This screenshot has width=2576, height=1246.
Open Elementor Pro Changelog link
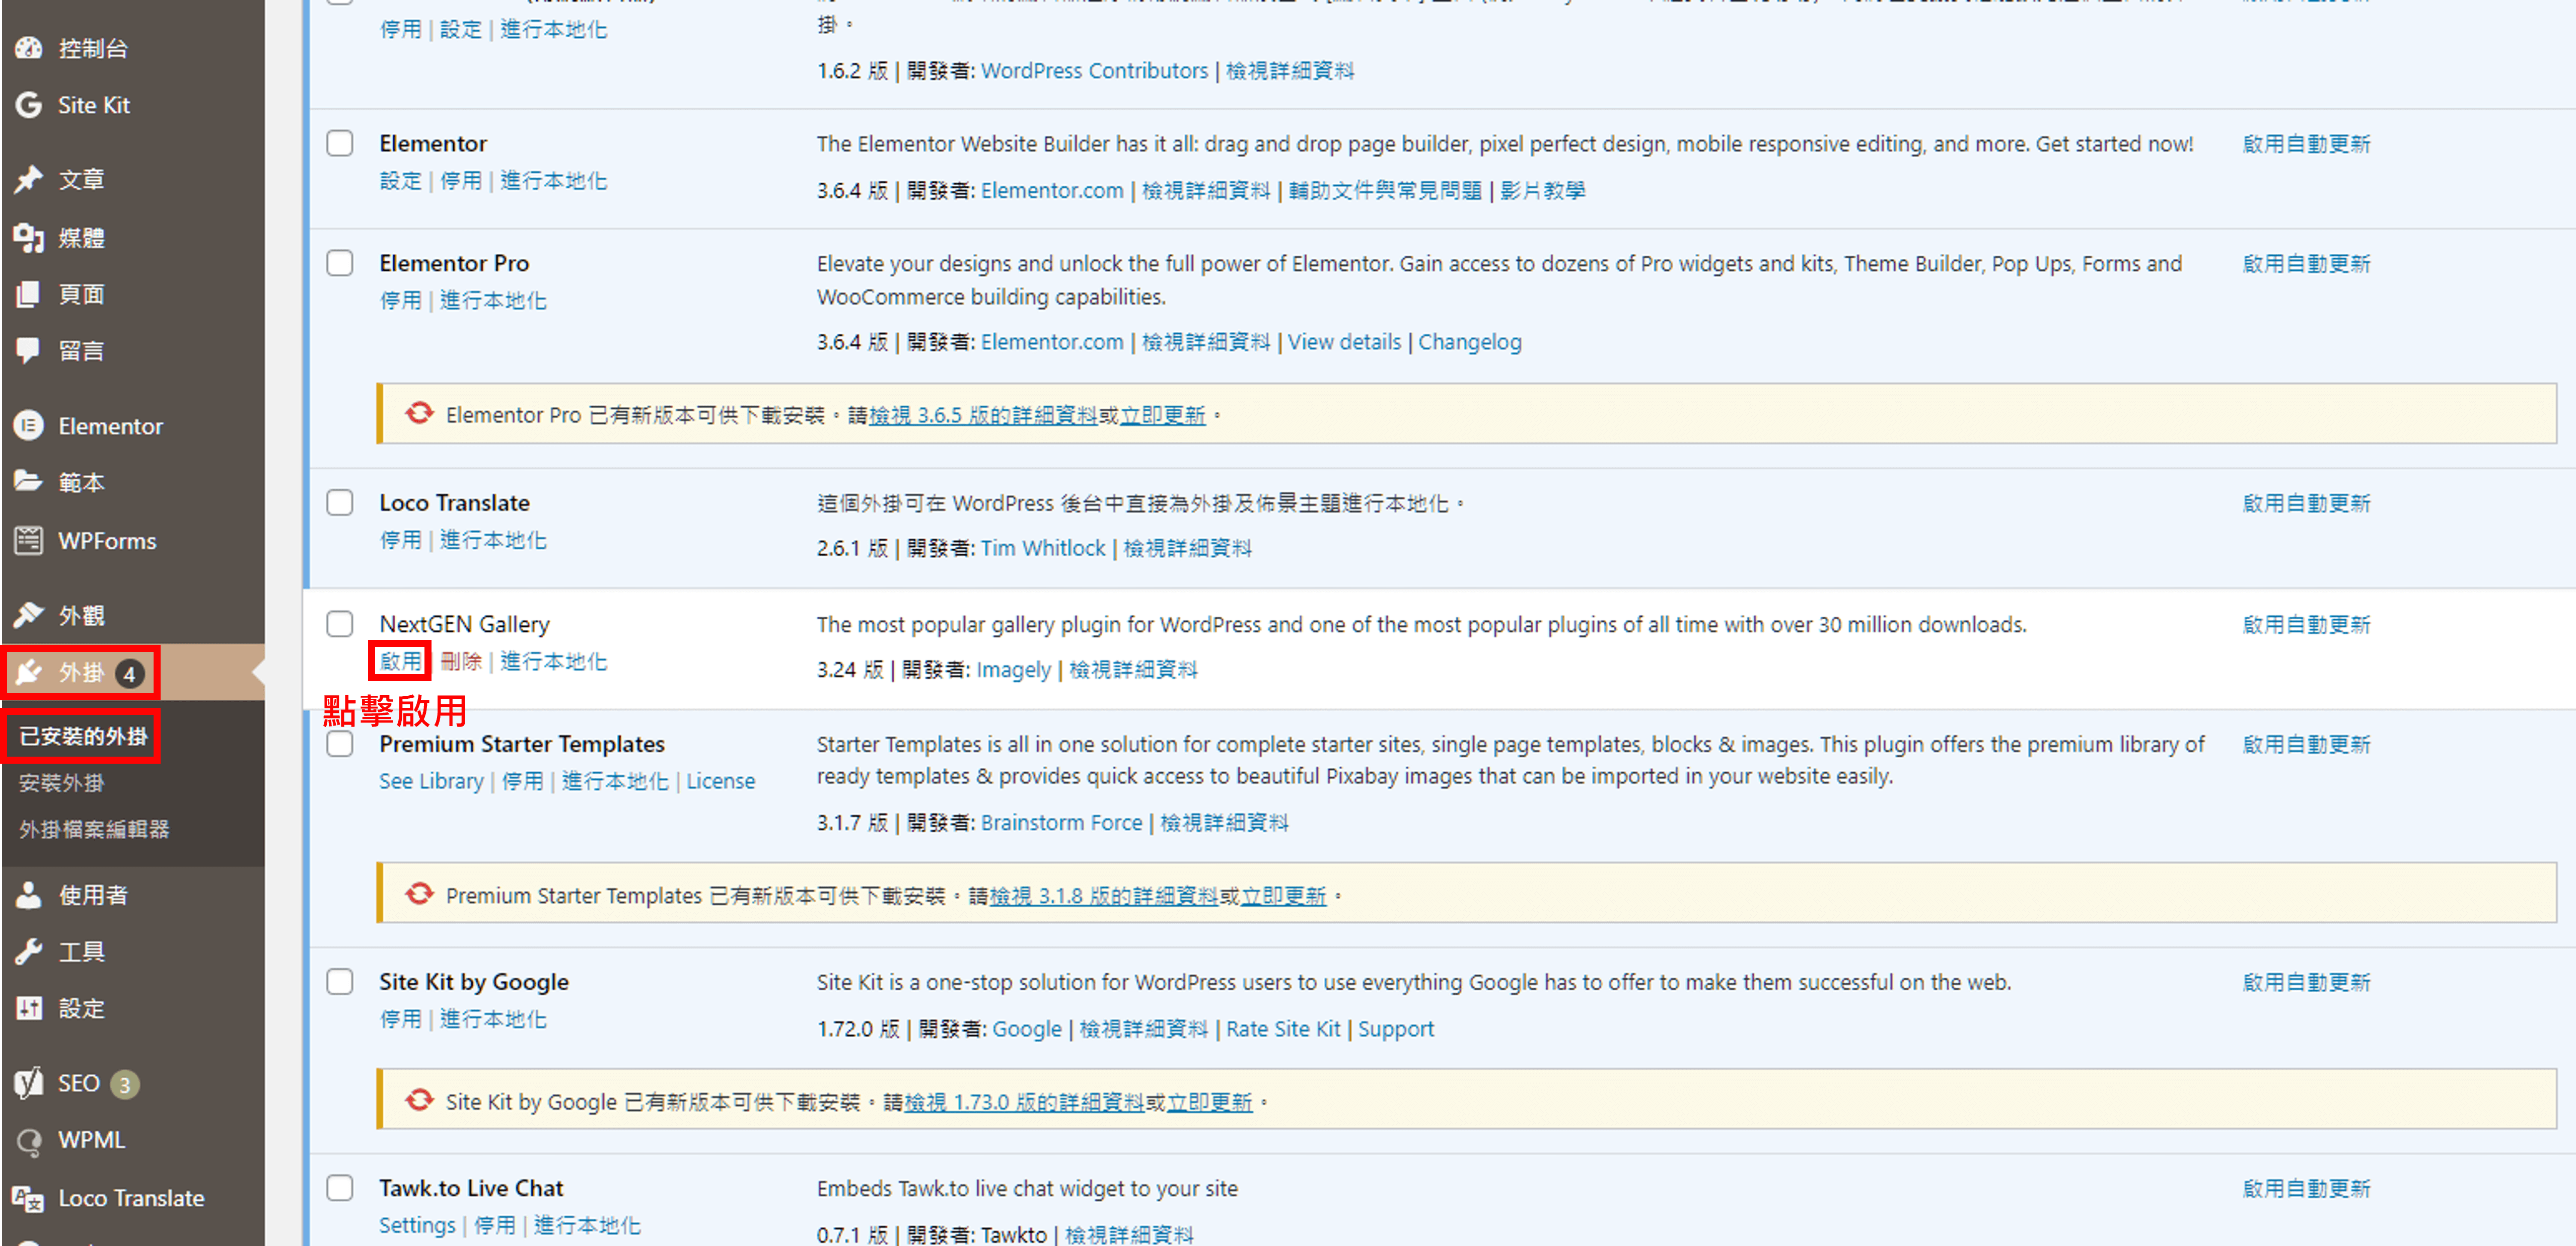tap(1469, 342)
